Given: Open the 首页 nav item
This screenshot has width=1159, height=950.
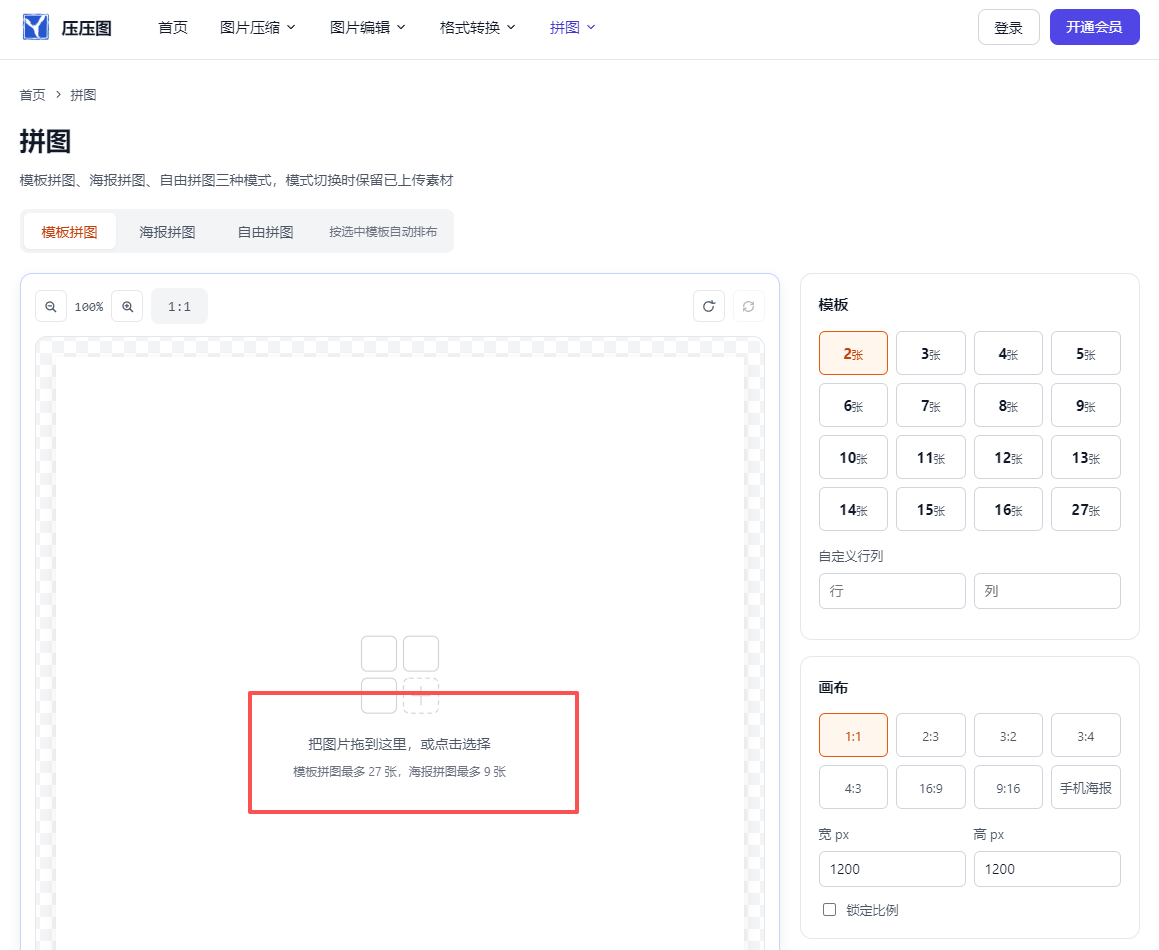Looking at the screenshot, I should pyautogui.click(x=173, y=27).
